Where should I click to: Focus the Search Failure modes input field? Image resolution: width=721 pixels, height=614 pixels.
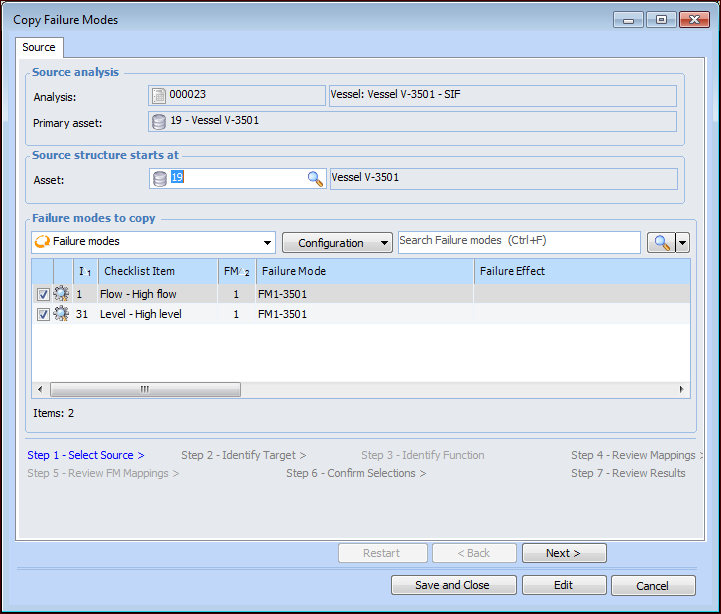coord(518,242)
